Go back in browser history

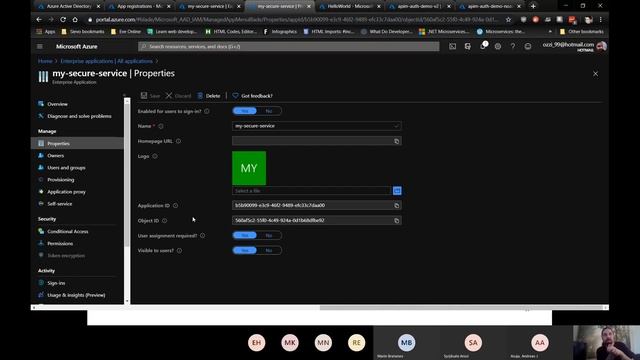point(39,19)
